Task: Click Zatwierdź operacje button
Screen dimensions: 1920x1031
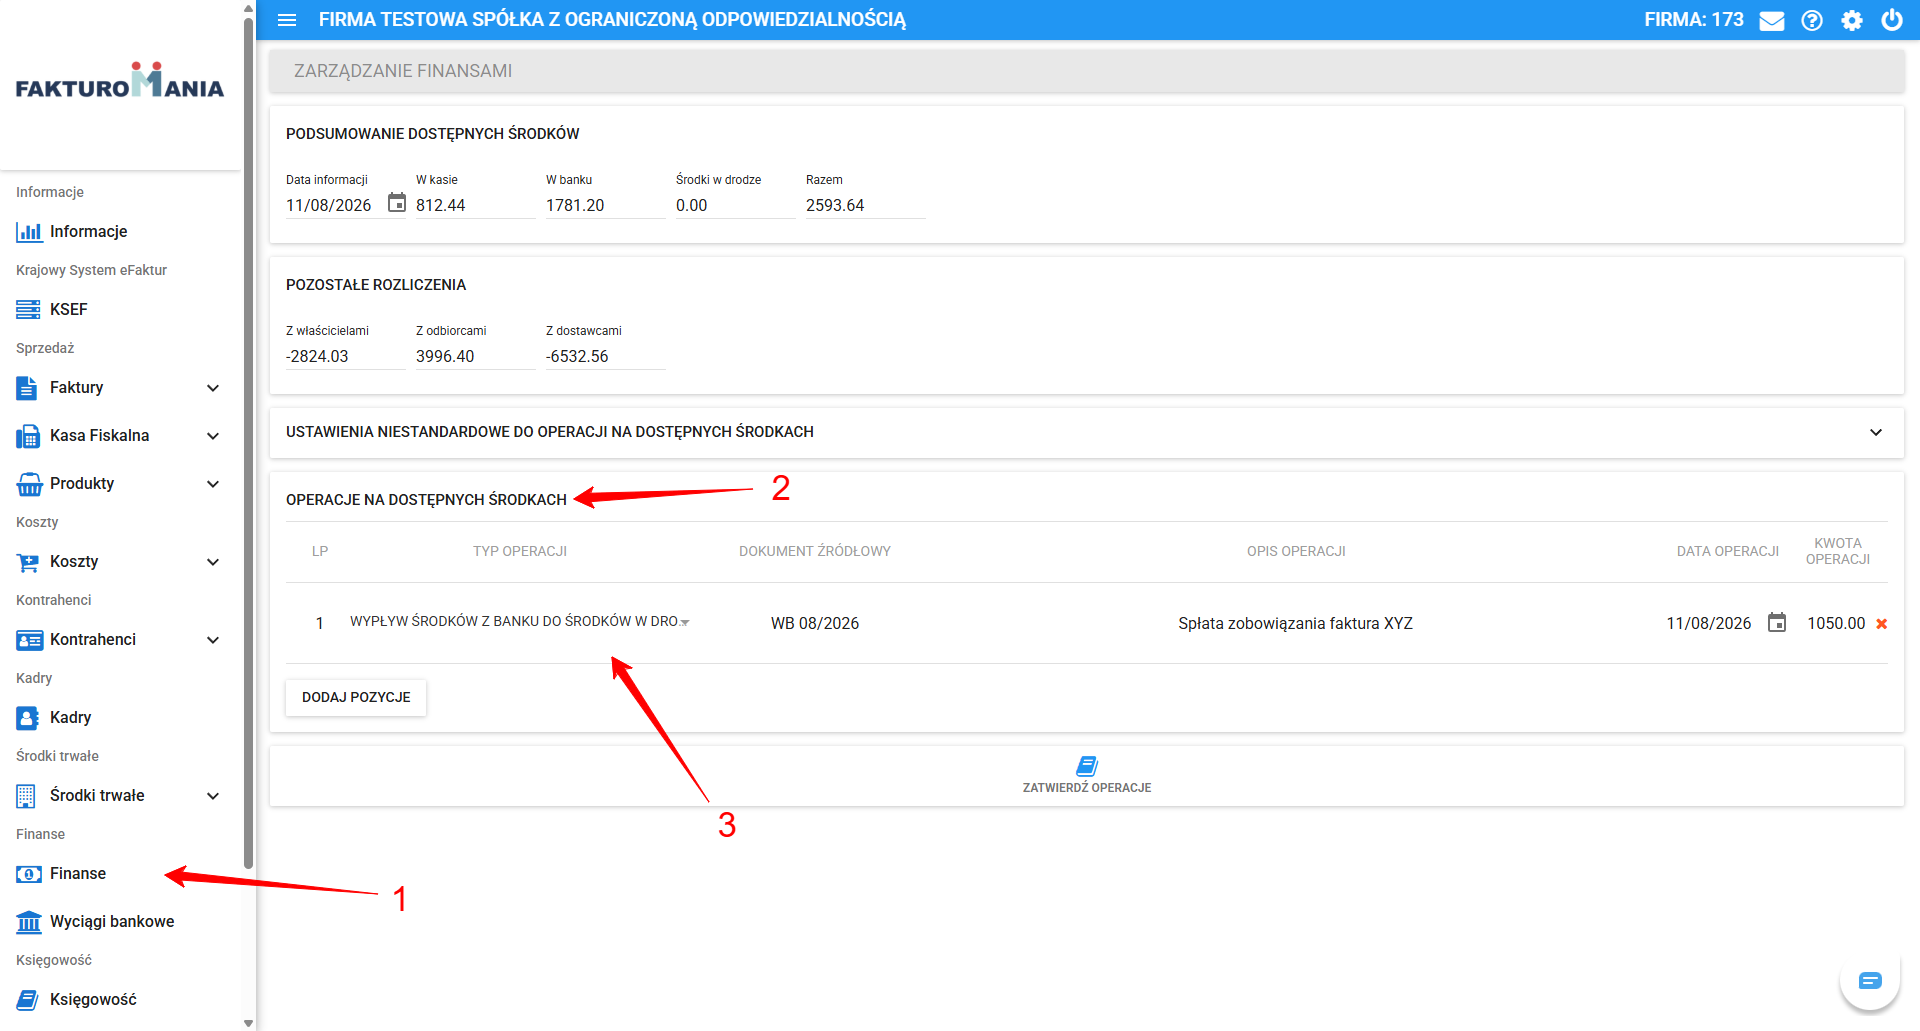Action: click(x=1087, y=776)
